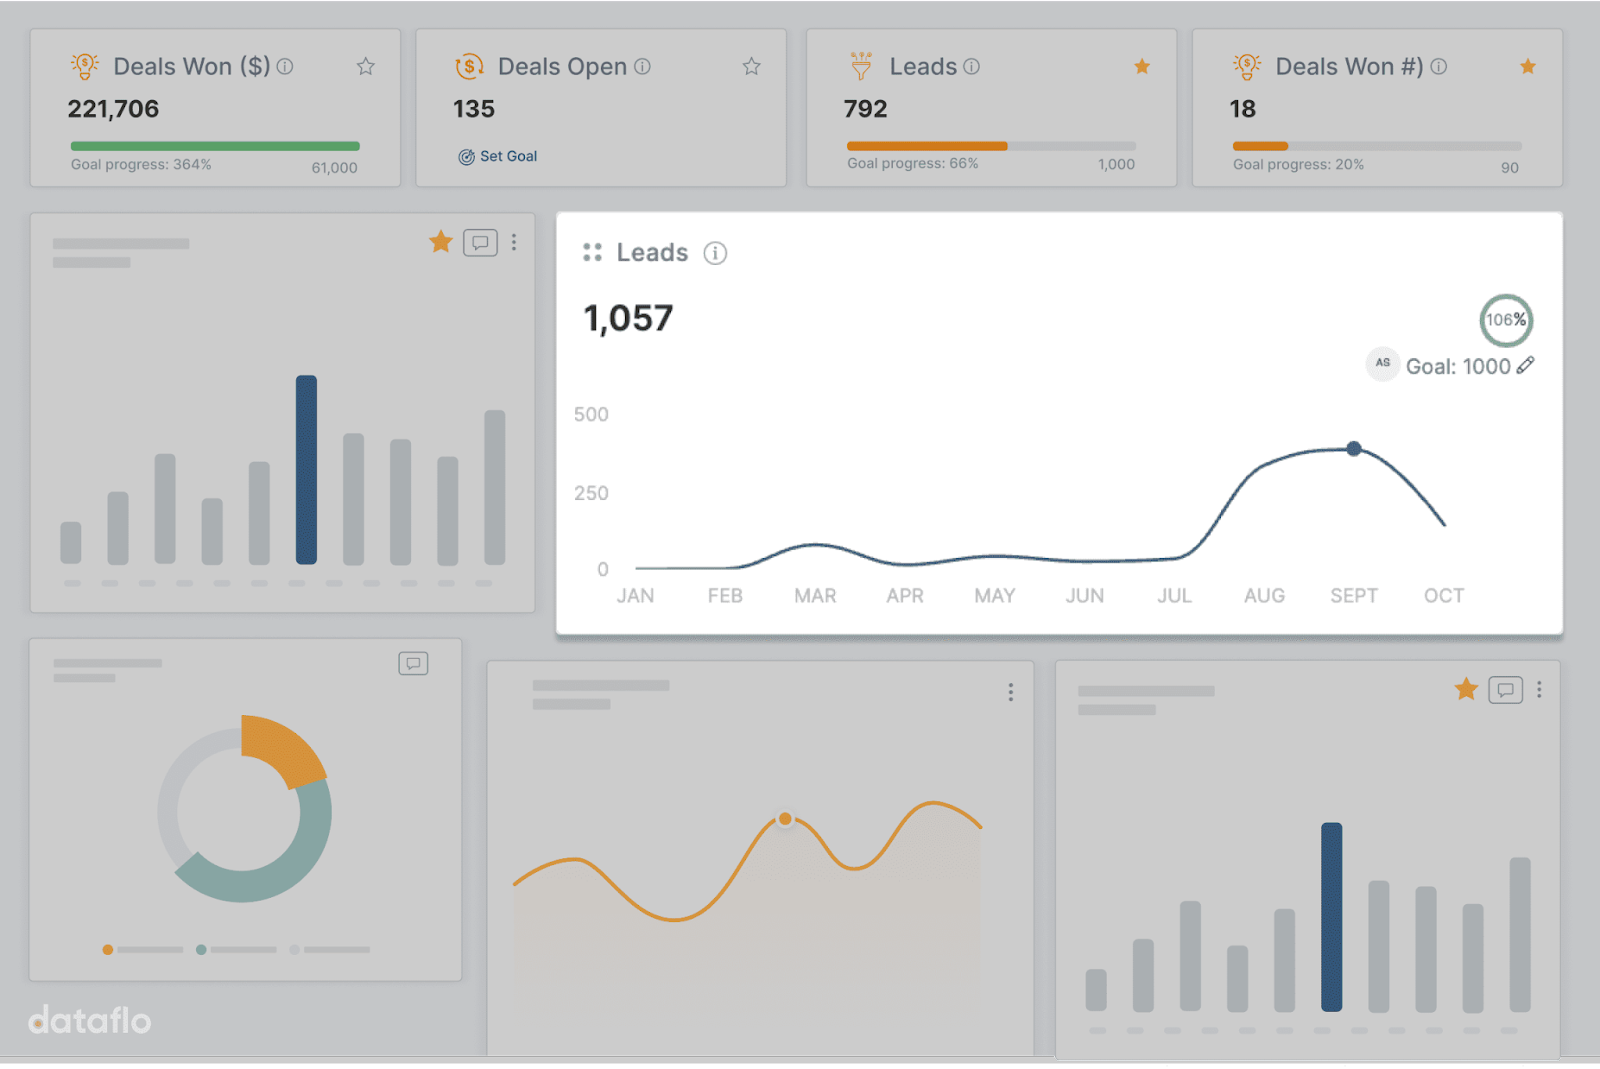1600x1069 pixels.
Task: Click the orange goal progress bar on Leads card
Action: [x=925, y=146]
